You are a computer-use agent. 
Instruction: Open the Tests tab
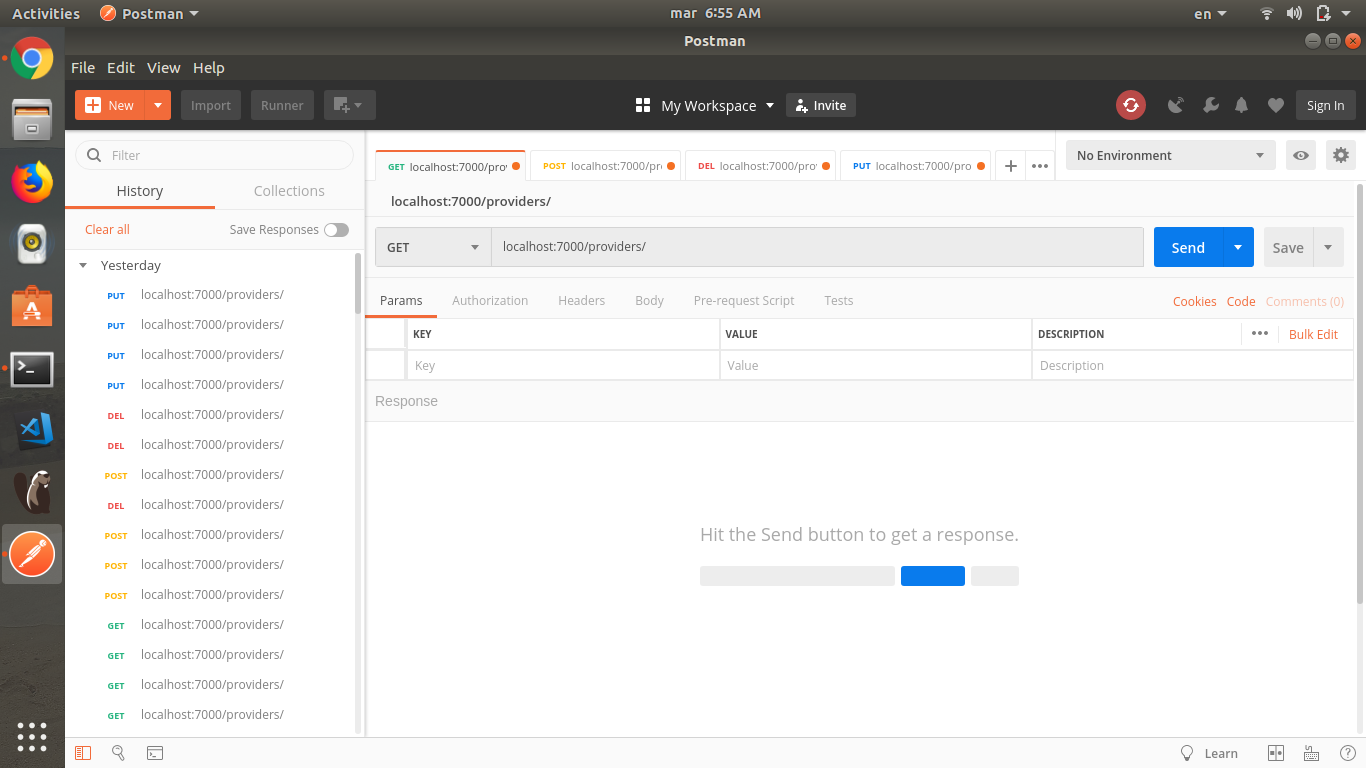coord(839,301)
